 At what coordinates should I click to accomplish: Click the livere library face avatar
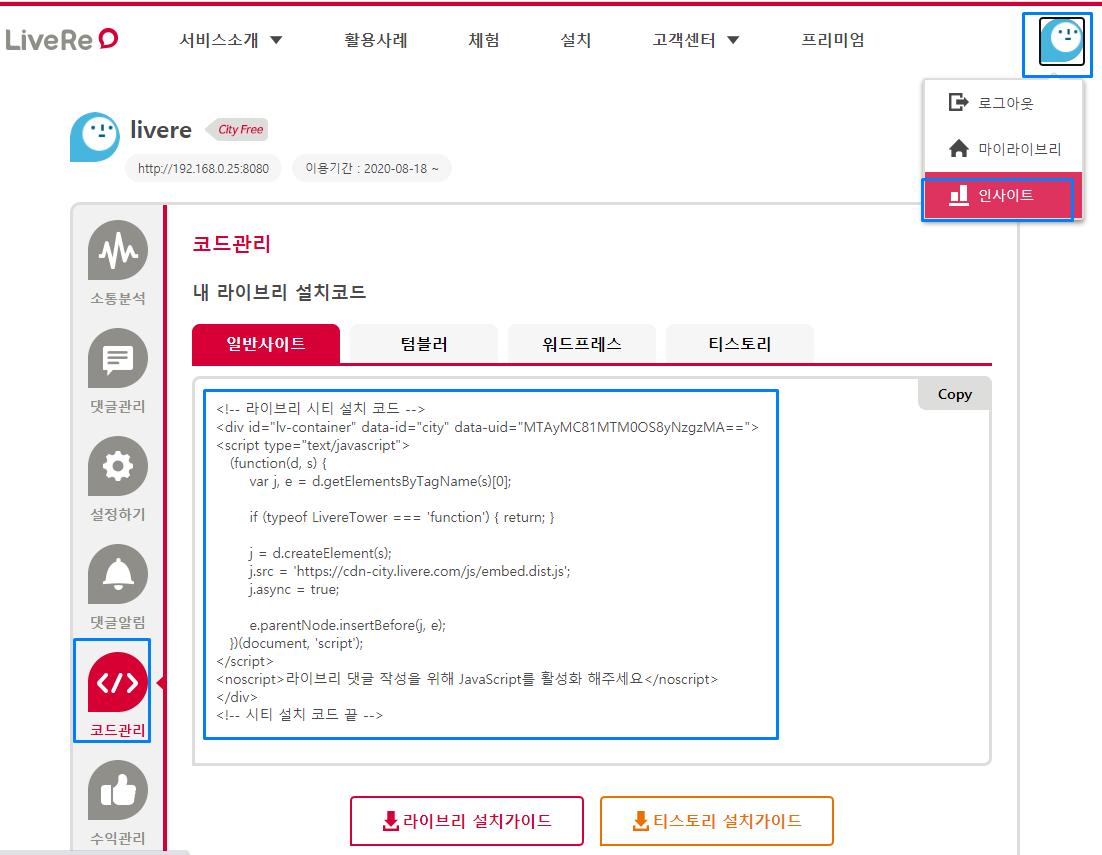(95, 137)
